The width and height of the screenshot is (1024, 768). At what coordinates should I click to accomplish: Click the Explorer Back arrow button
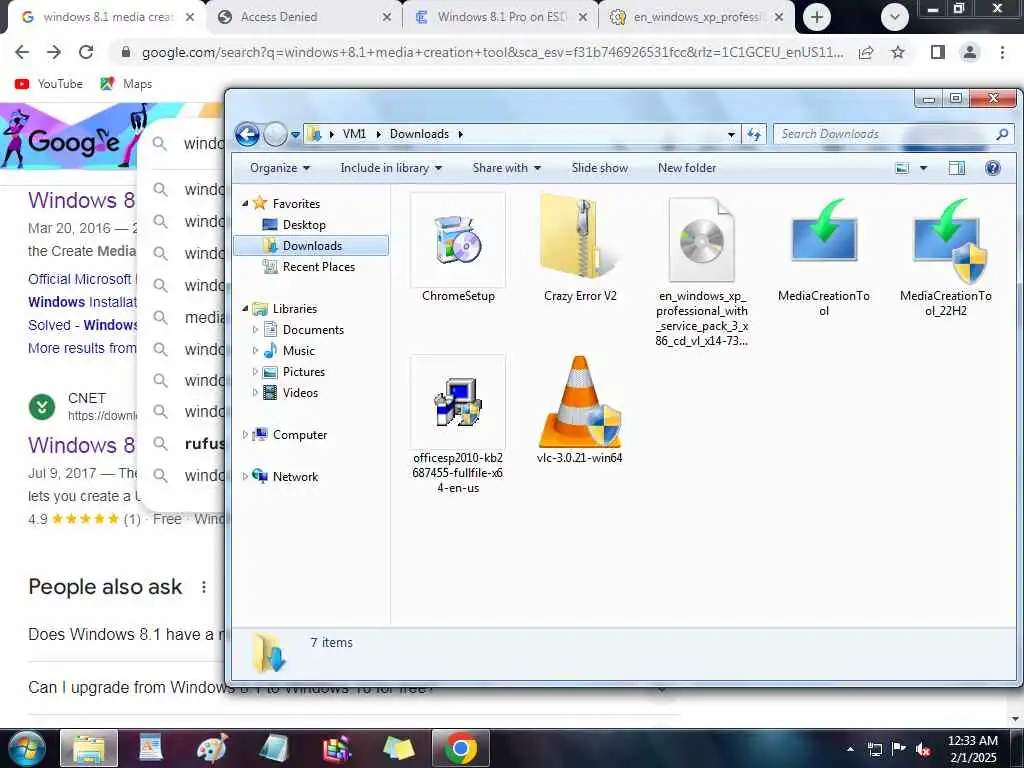pyautogui.click(x=248, y=135)
